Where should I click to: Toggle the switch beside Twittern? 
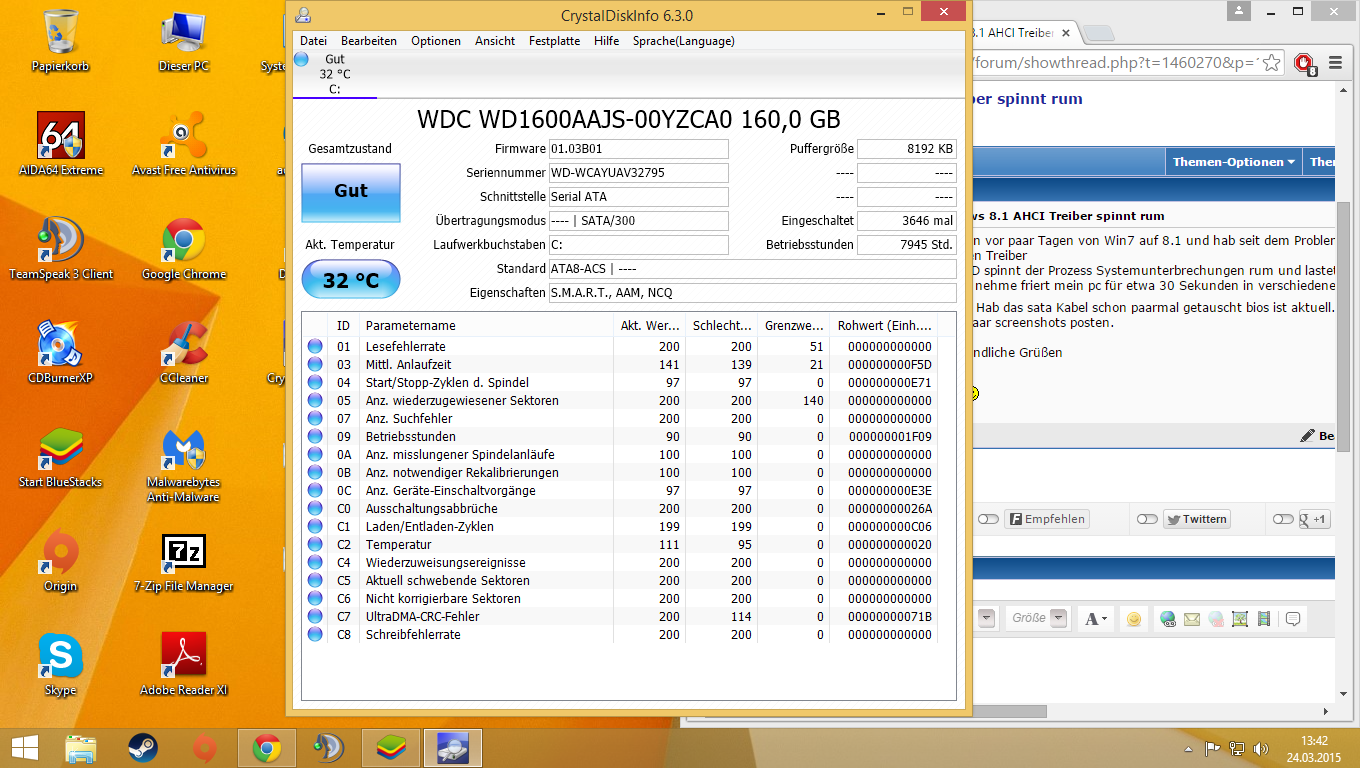pos(1147,519)
